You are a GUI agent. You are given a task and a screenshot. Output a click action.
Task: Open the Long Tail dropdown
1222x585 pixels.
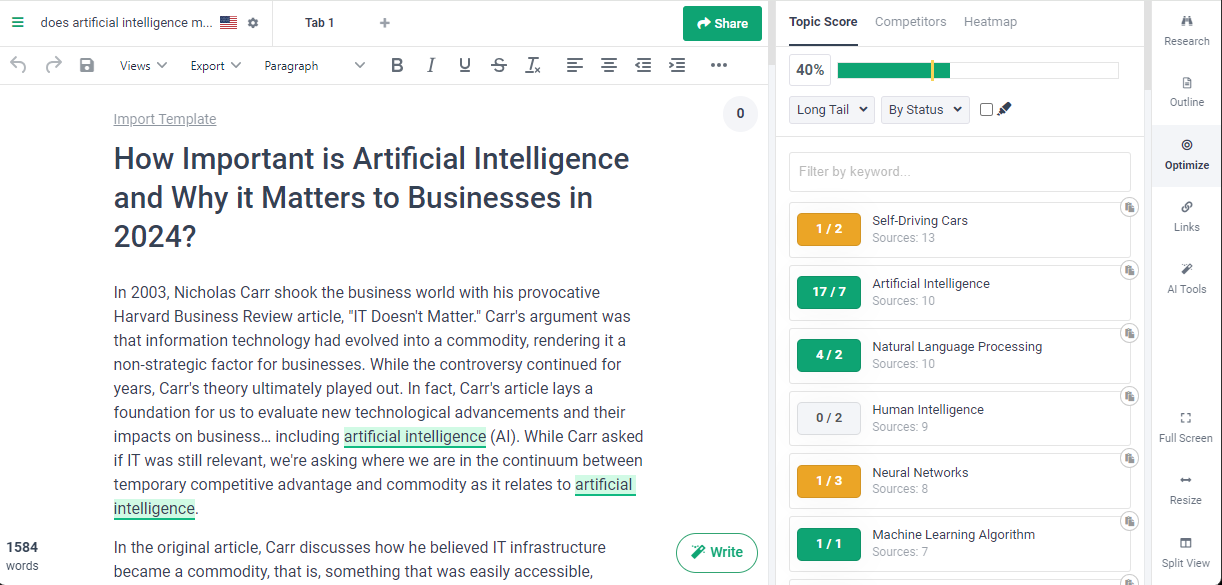click(832, 110)
